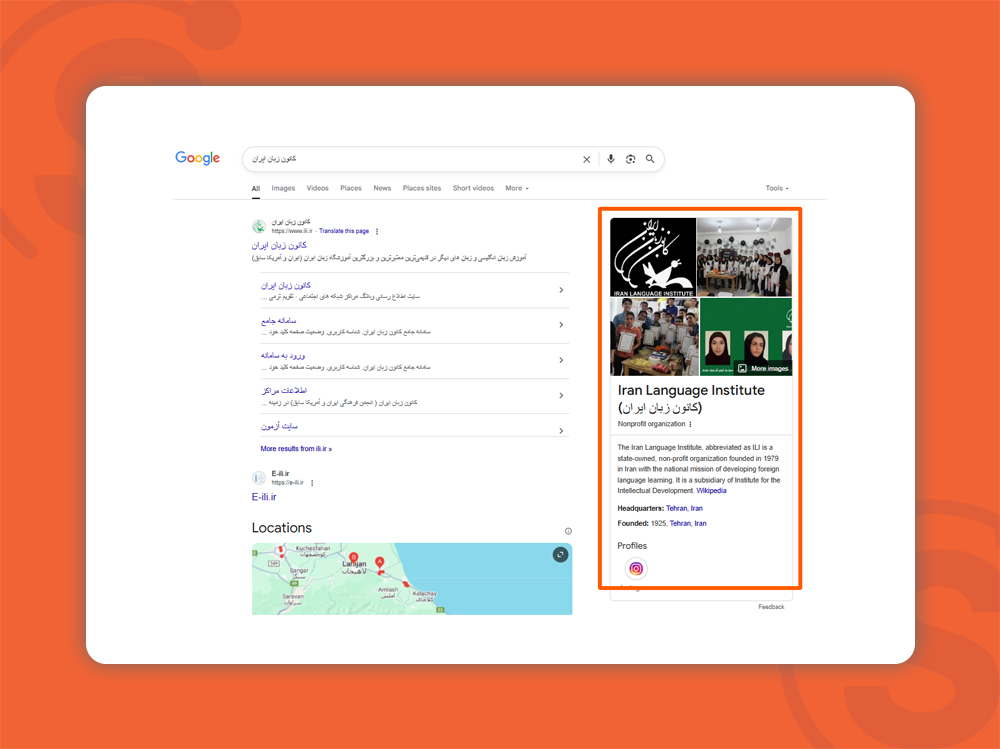Open options dots beside e-ili.ir URL
Screen dimensions: 1000x749
312,483
